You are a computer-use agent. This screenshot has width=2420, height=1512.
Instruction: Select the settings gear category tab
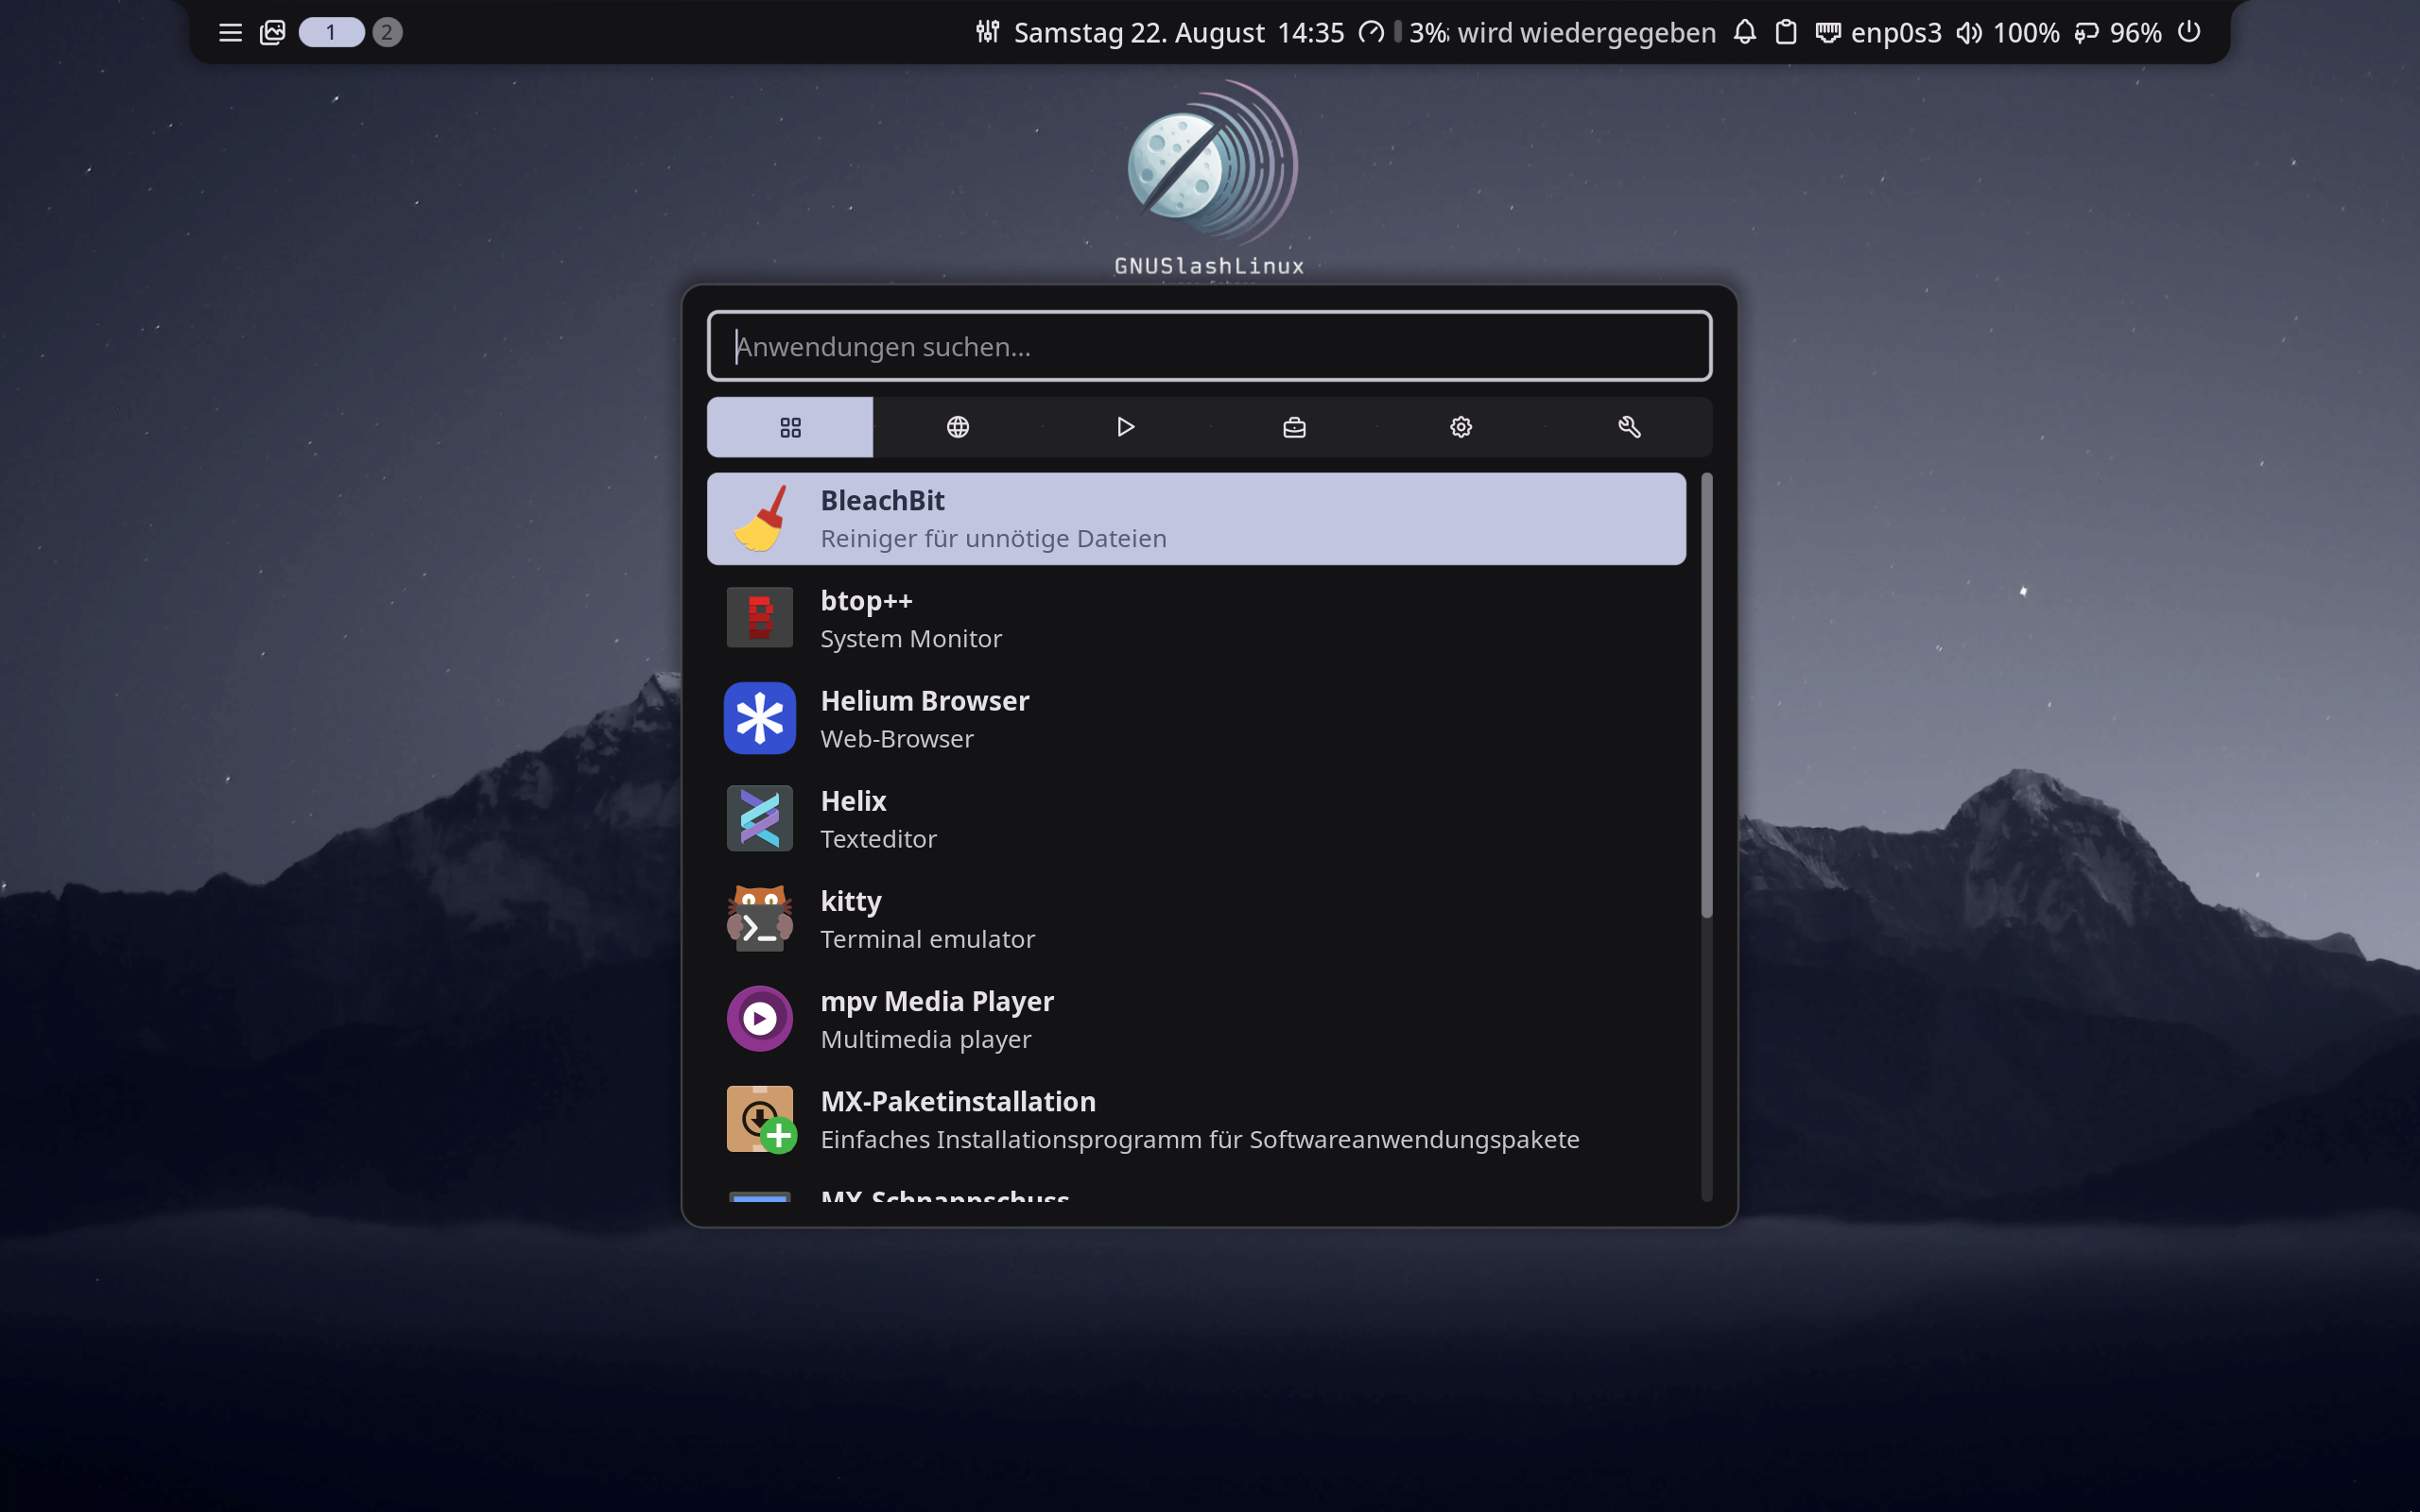pyautogui.click(x=1461, y=427)
